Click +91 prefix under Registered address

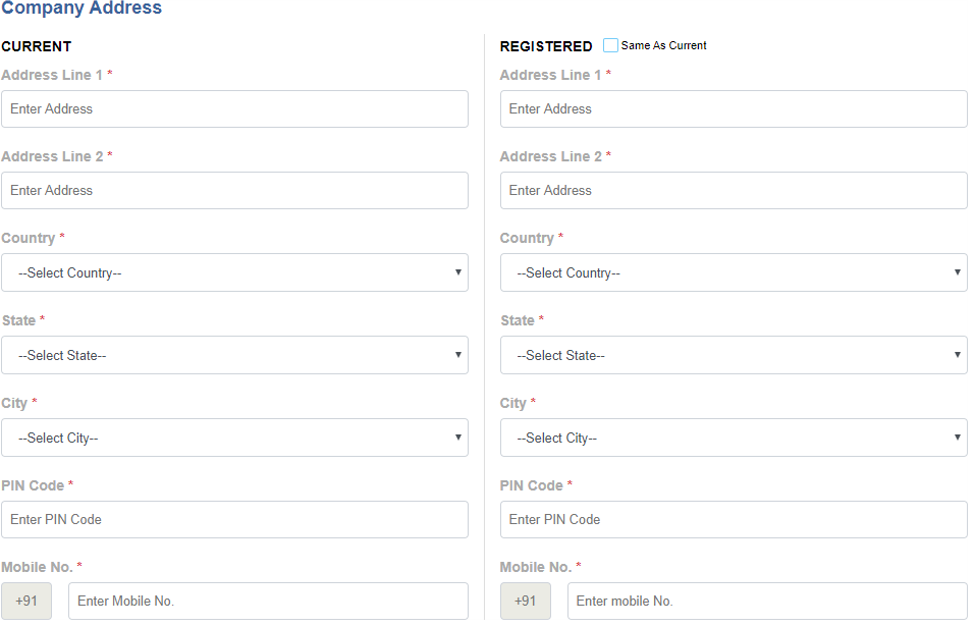coord(525,601)
